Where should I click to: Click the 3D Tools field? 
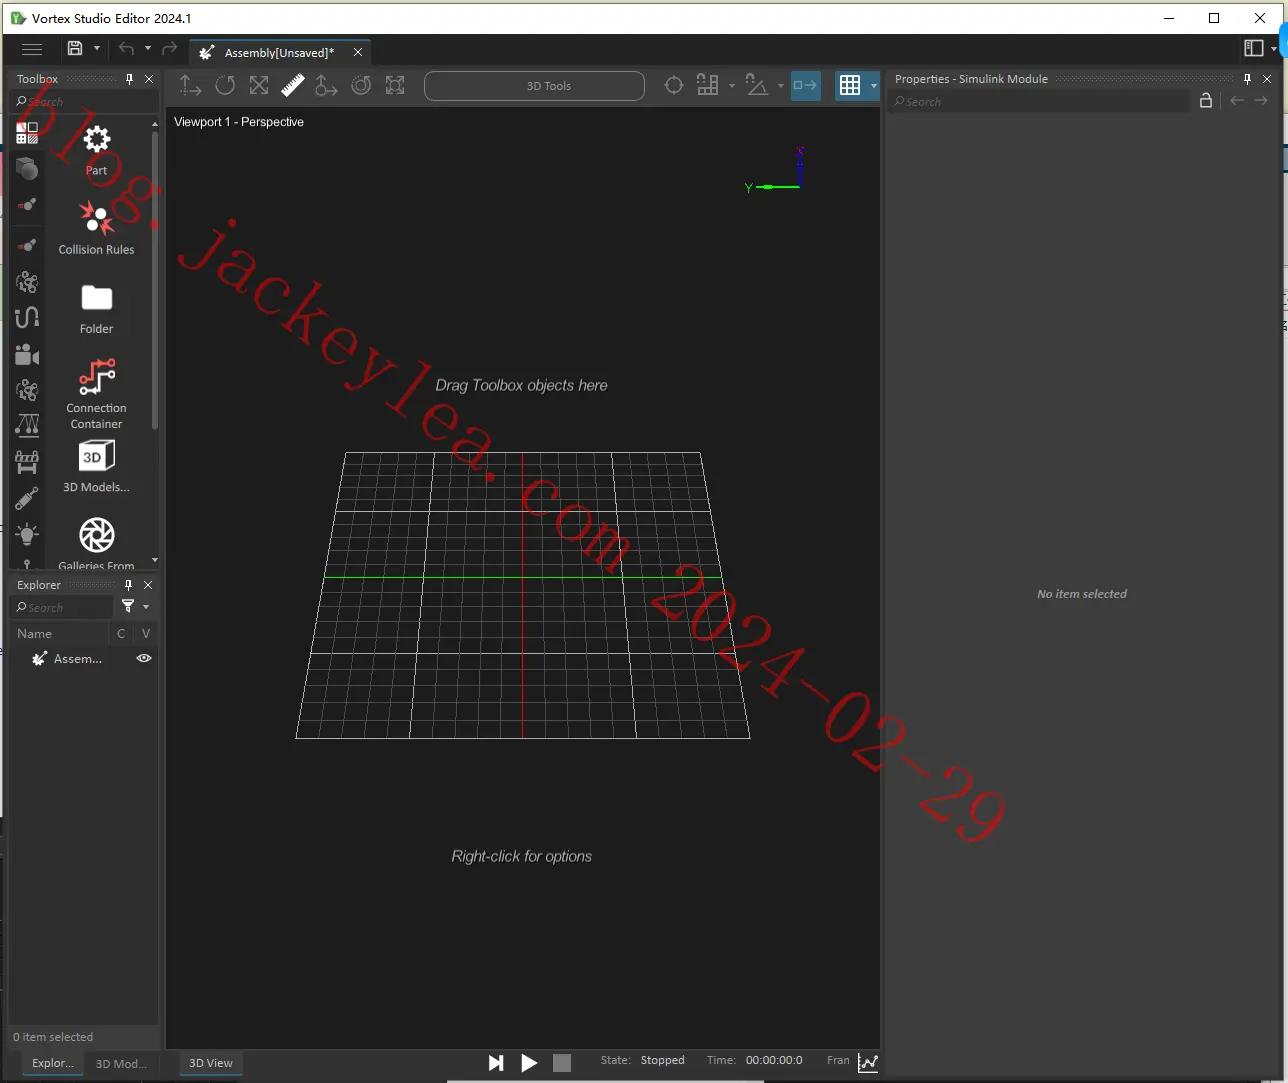[x=534, y=86]
